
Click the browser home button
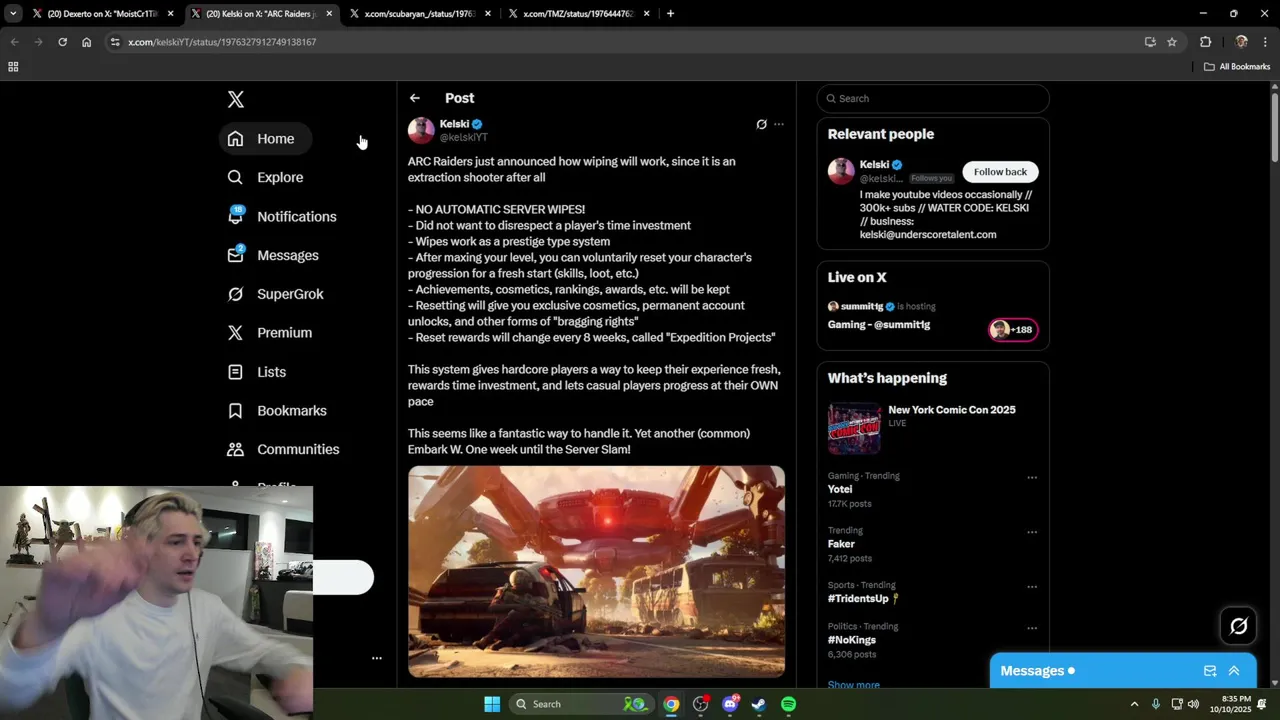[86, 42]
